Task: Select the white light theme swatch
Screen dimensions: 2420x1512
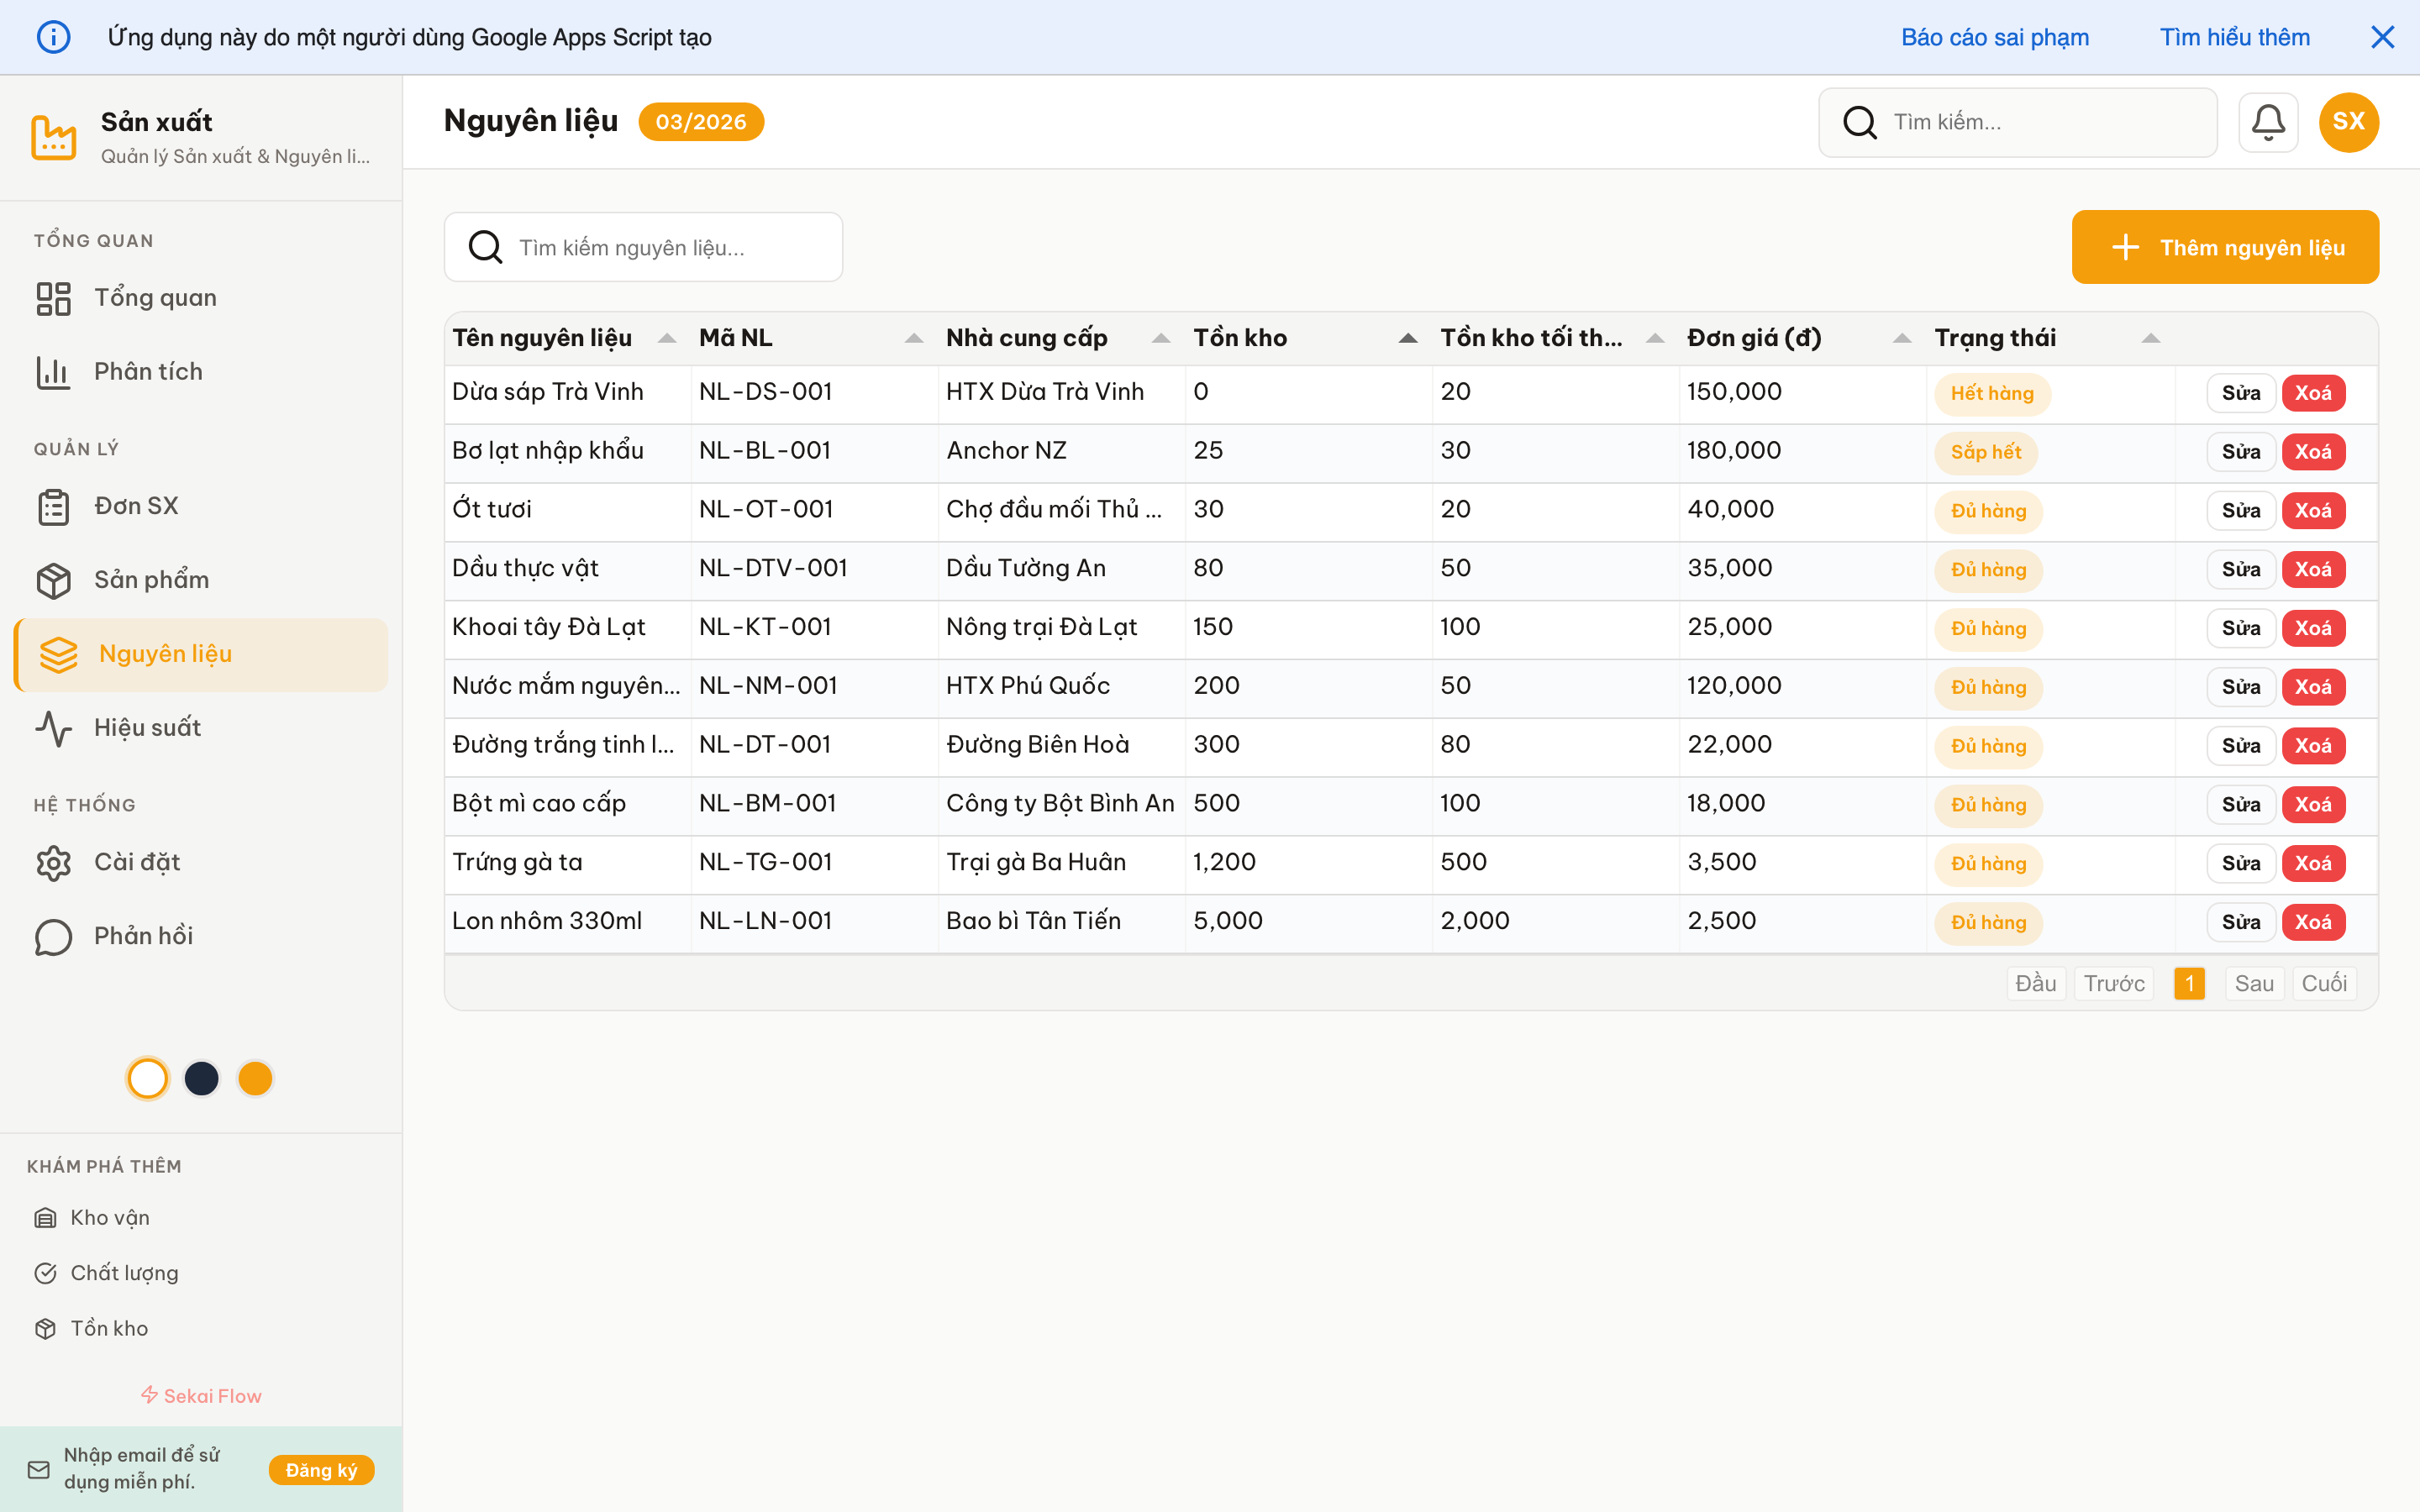Action: point(148,1078)
